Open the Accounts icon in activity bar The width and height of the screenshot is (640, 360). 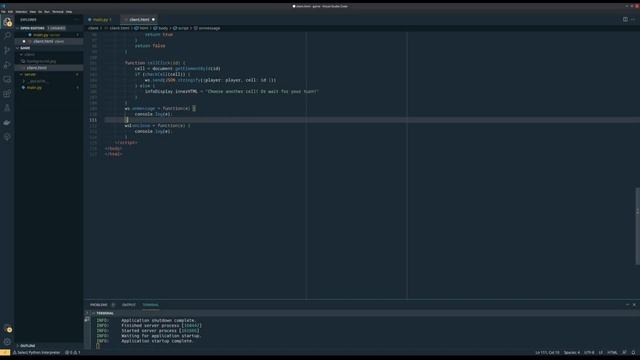[7, 328]
